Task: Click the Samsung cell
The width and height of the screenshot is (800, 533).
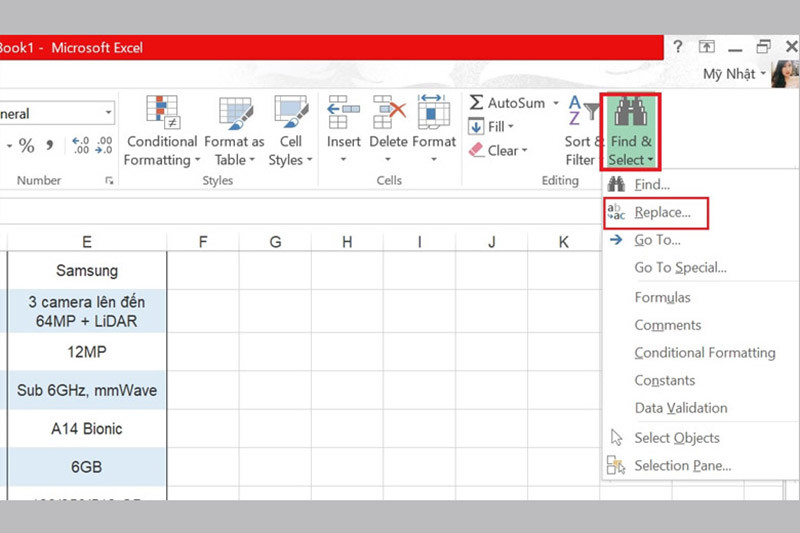Action: tap(87, 270)
